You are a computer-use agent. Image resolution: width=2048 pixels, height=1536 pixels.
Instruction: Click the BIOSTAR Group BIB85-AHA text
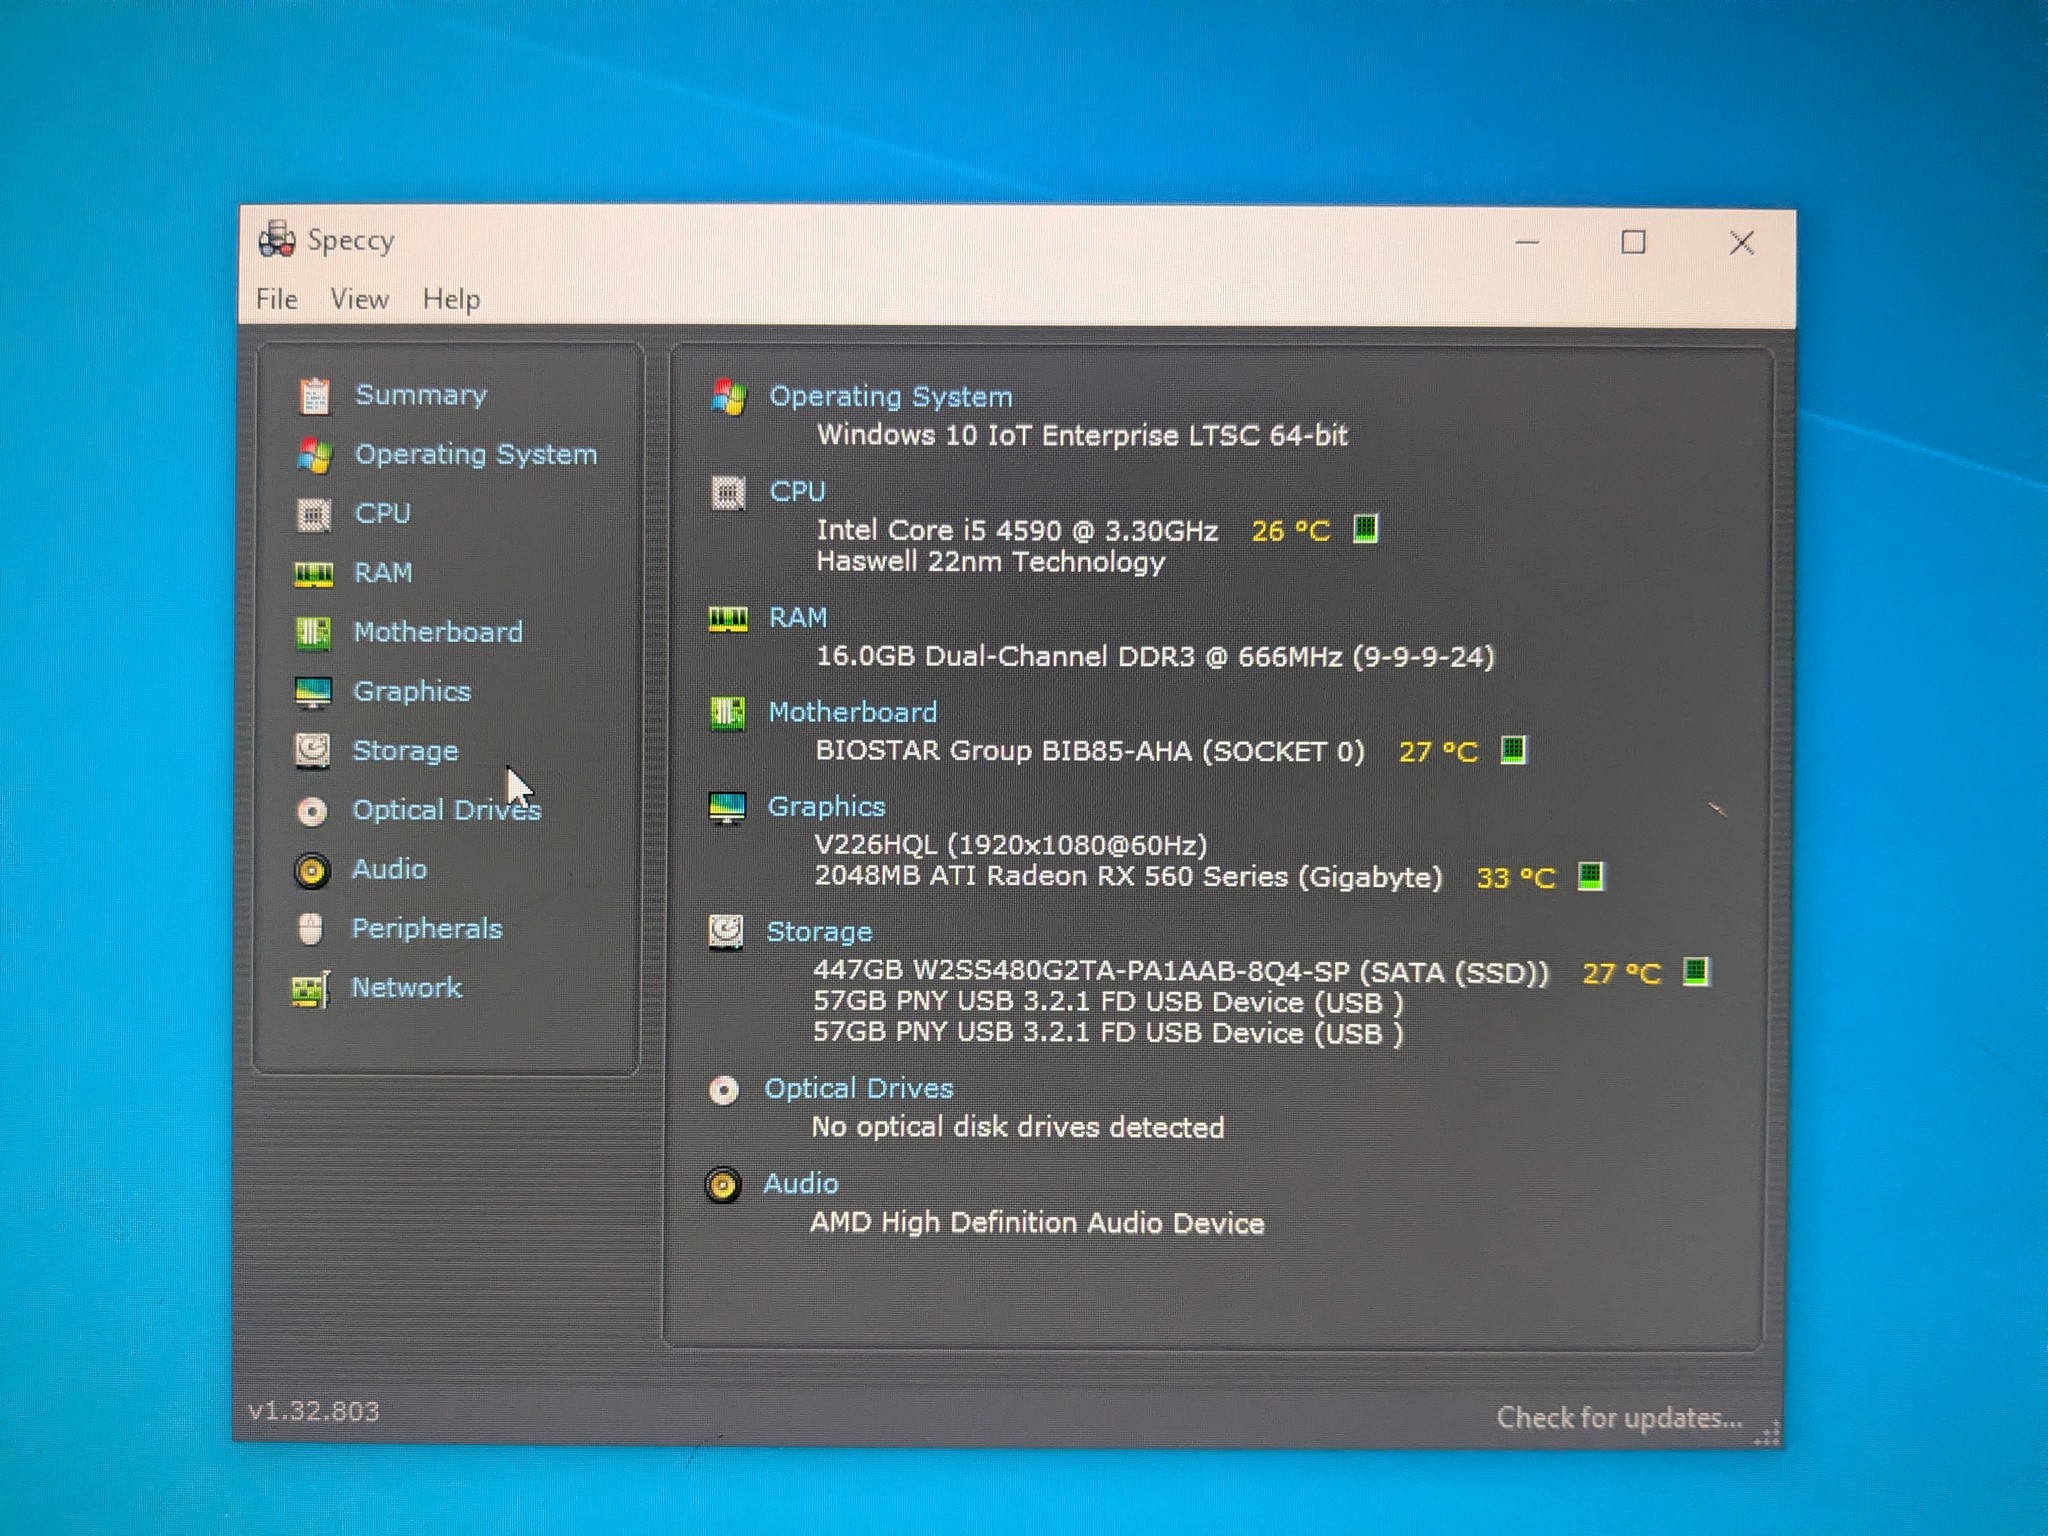[x=1089, y=751]
